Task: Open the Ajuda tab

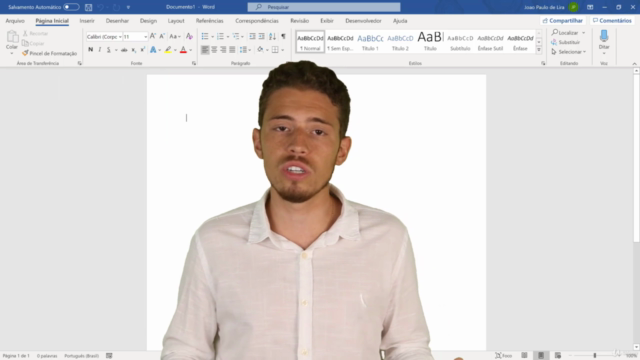Action: click(x=400, y=21)
